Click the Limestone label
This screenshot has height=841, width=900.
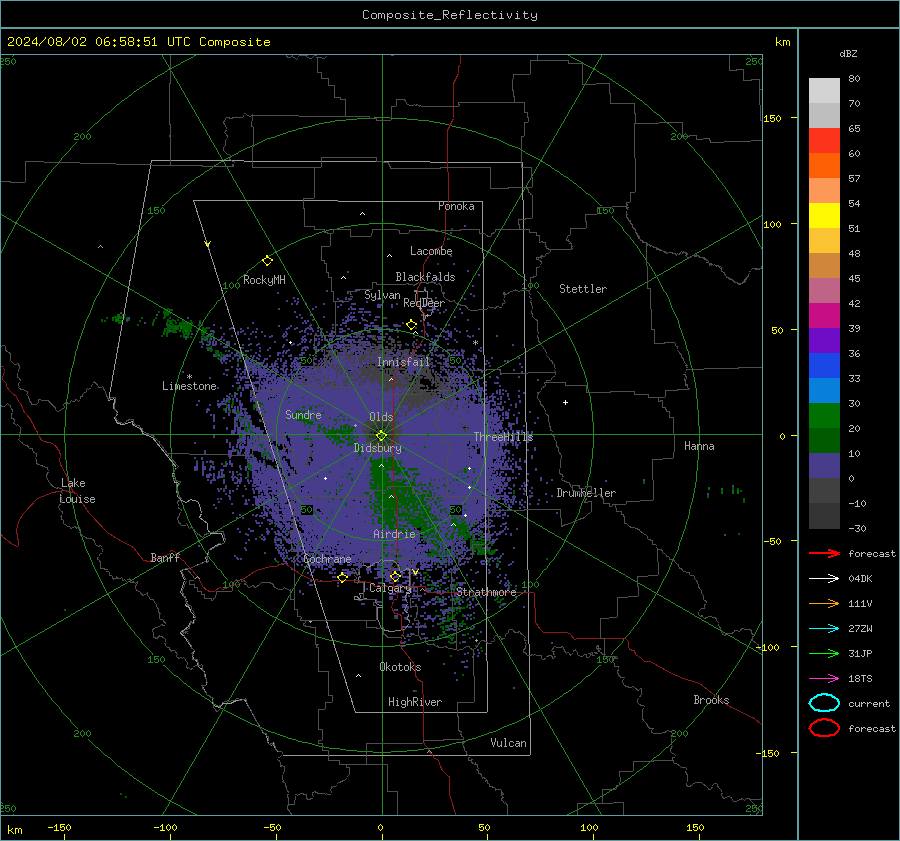[x=189, y=386]
